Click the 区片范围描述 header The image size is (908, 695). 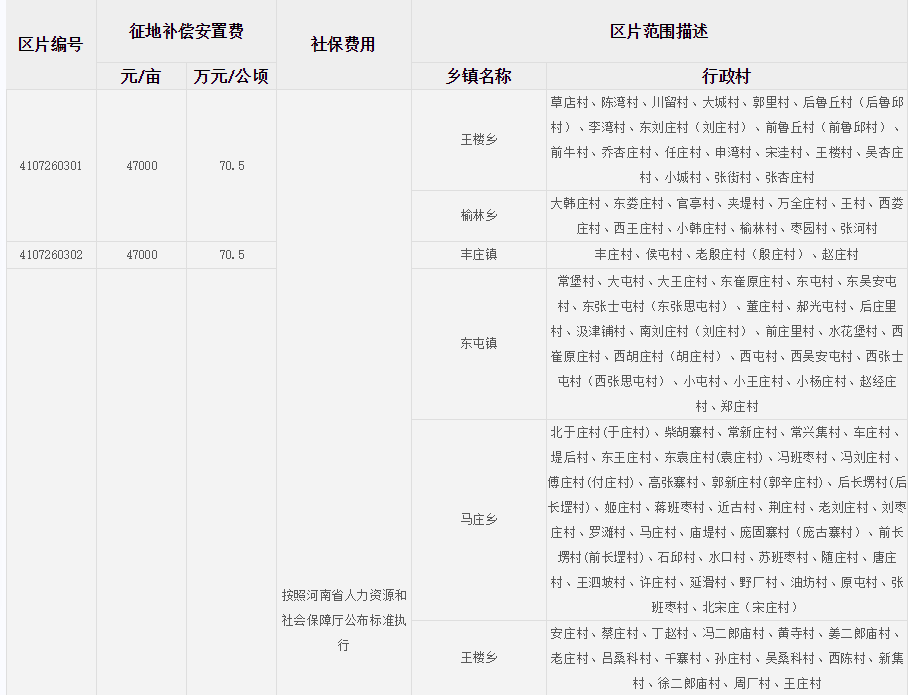click(659, 31)
